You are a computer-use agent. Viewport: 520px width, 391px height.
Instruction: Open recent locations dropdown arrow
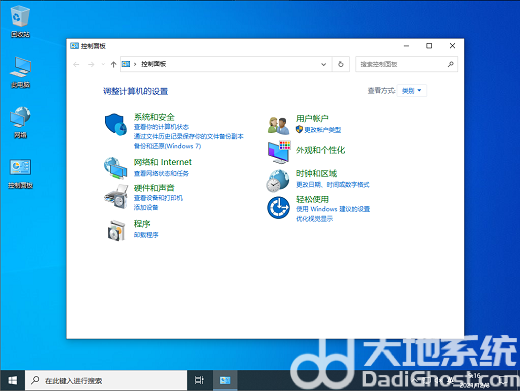coord(103,64)
